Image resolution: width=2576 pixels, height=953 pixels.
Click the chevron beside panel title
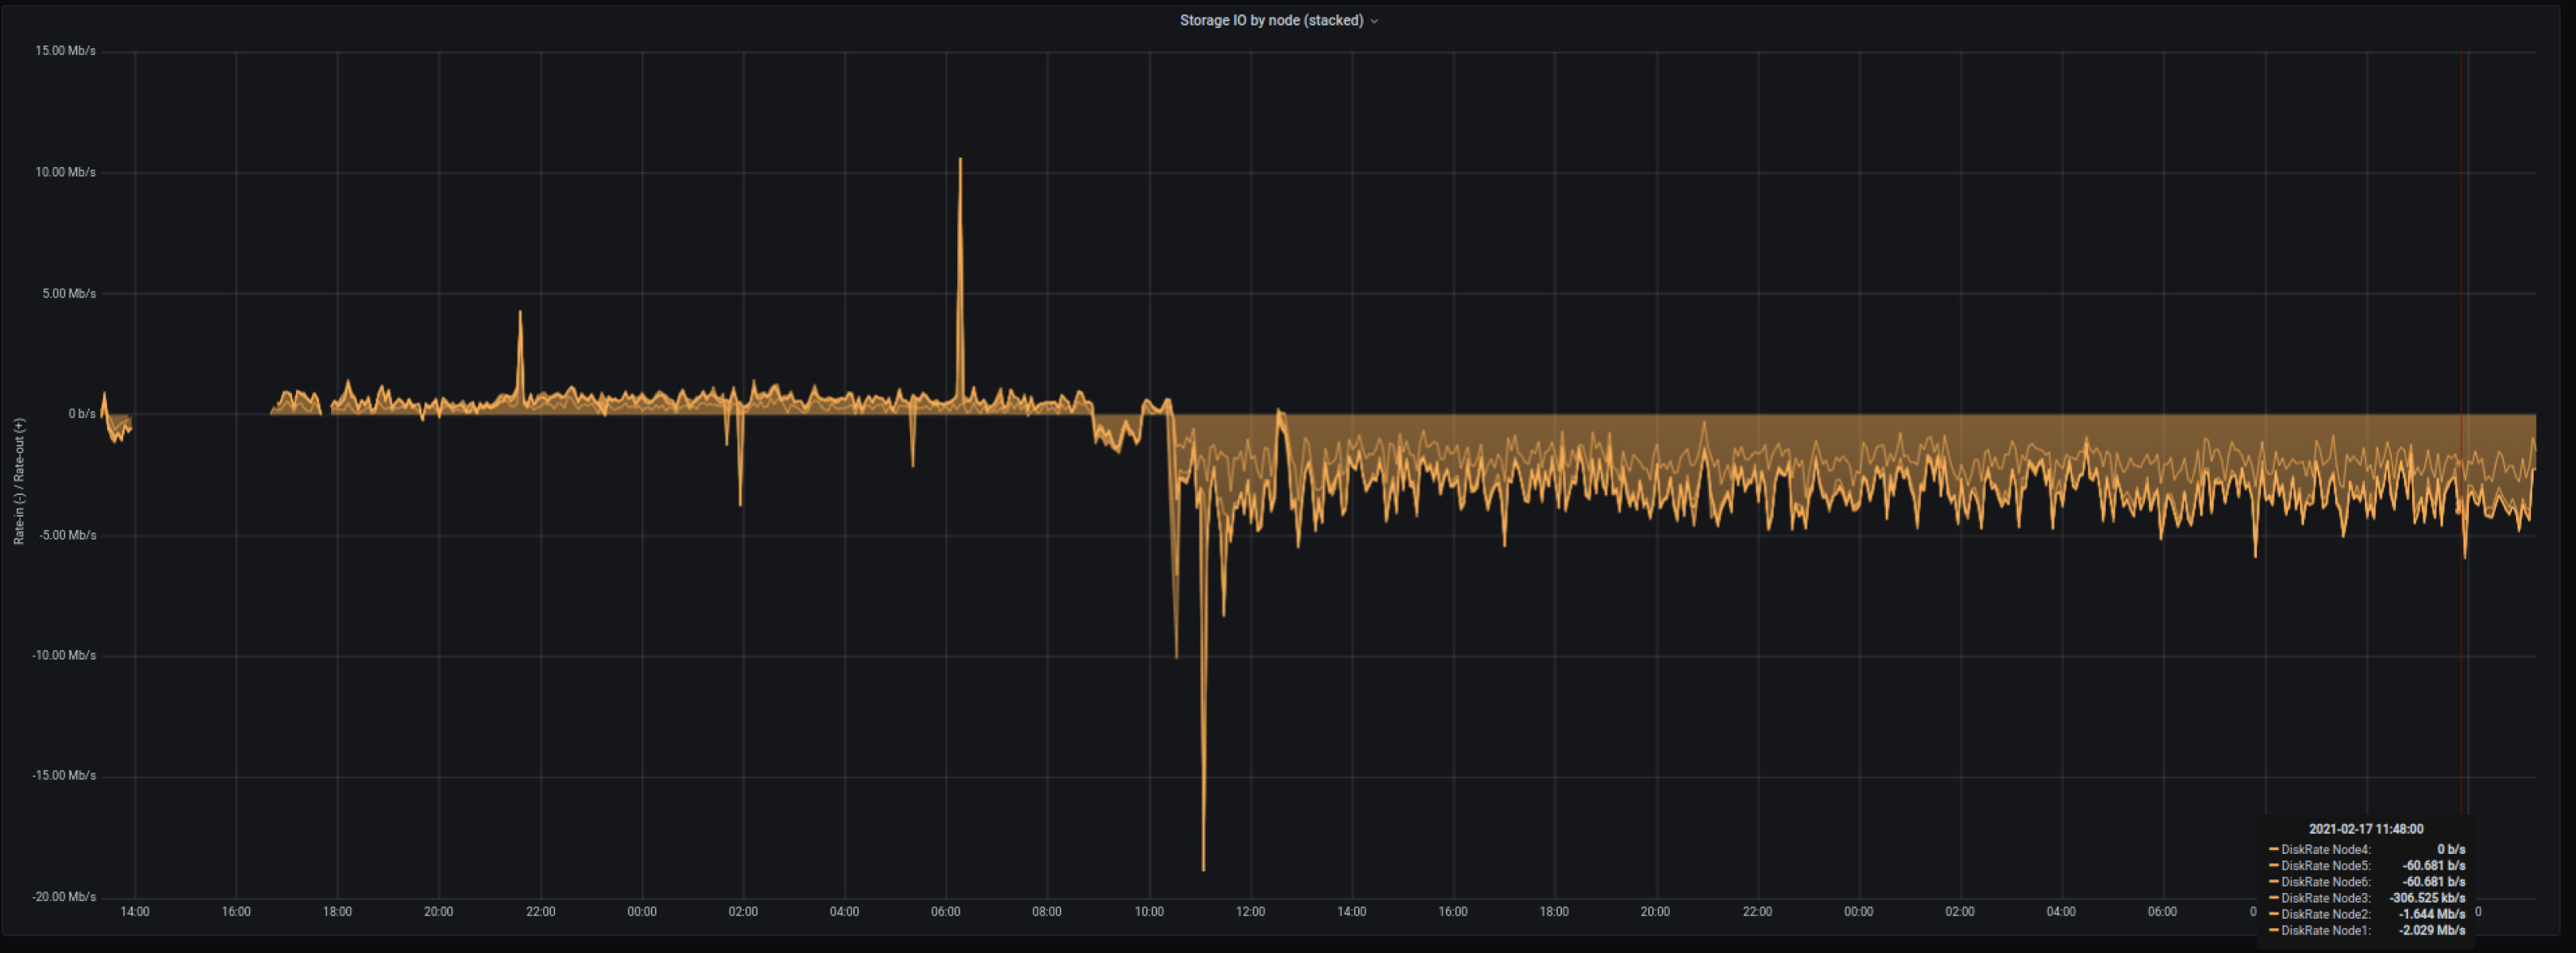[1374, 21]
